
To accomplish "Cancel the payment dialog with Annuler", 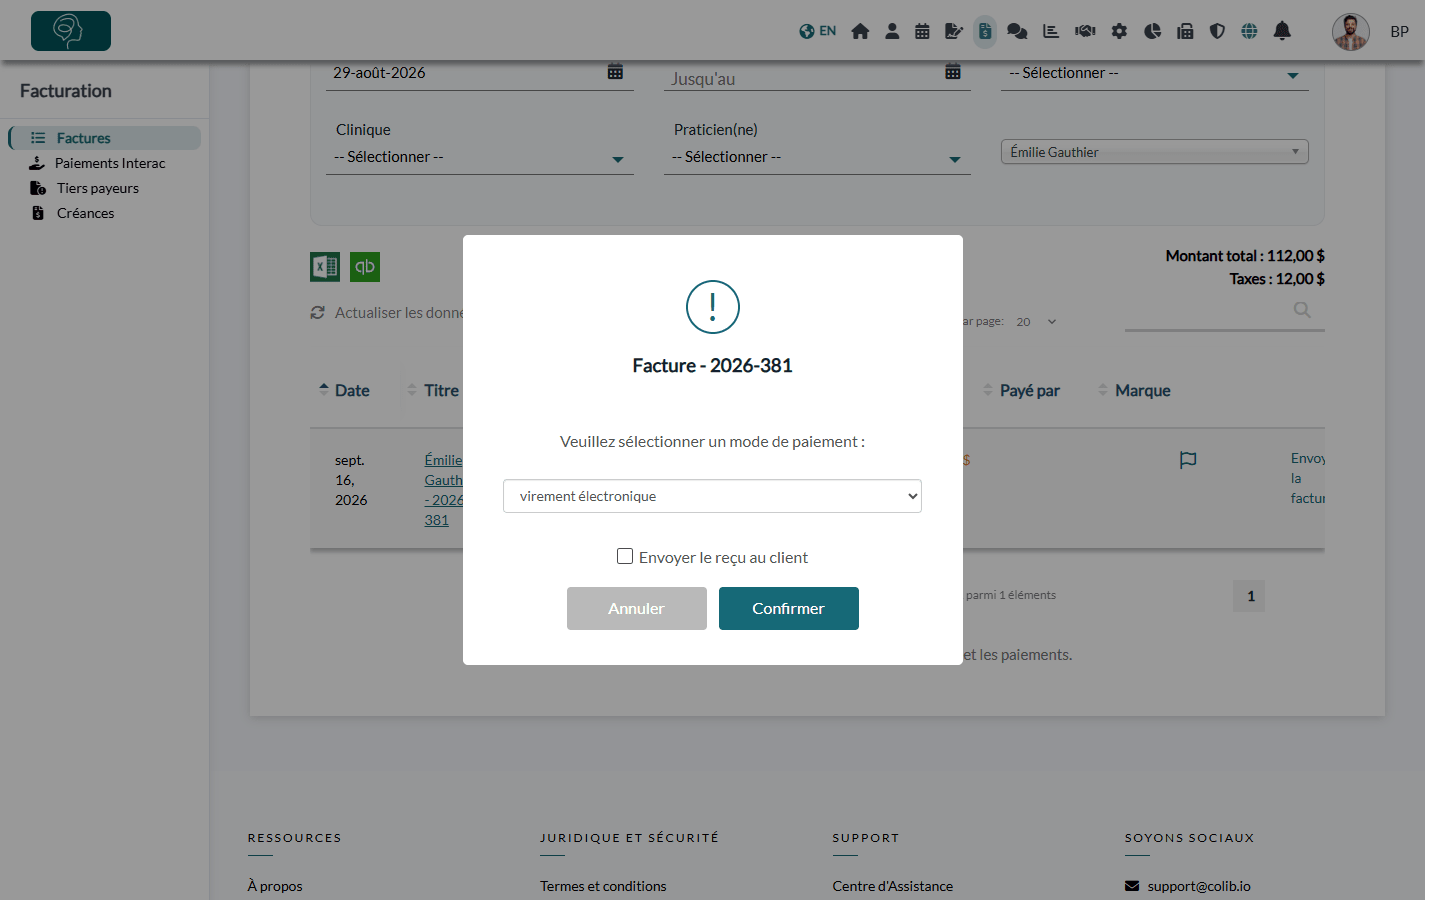I will click(x=637, y=608).
